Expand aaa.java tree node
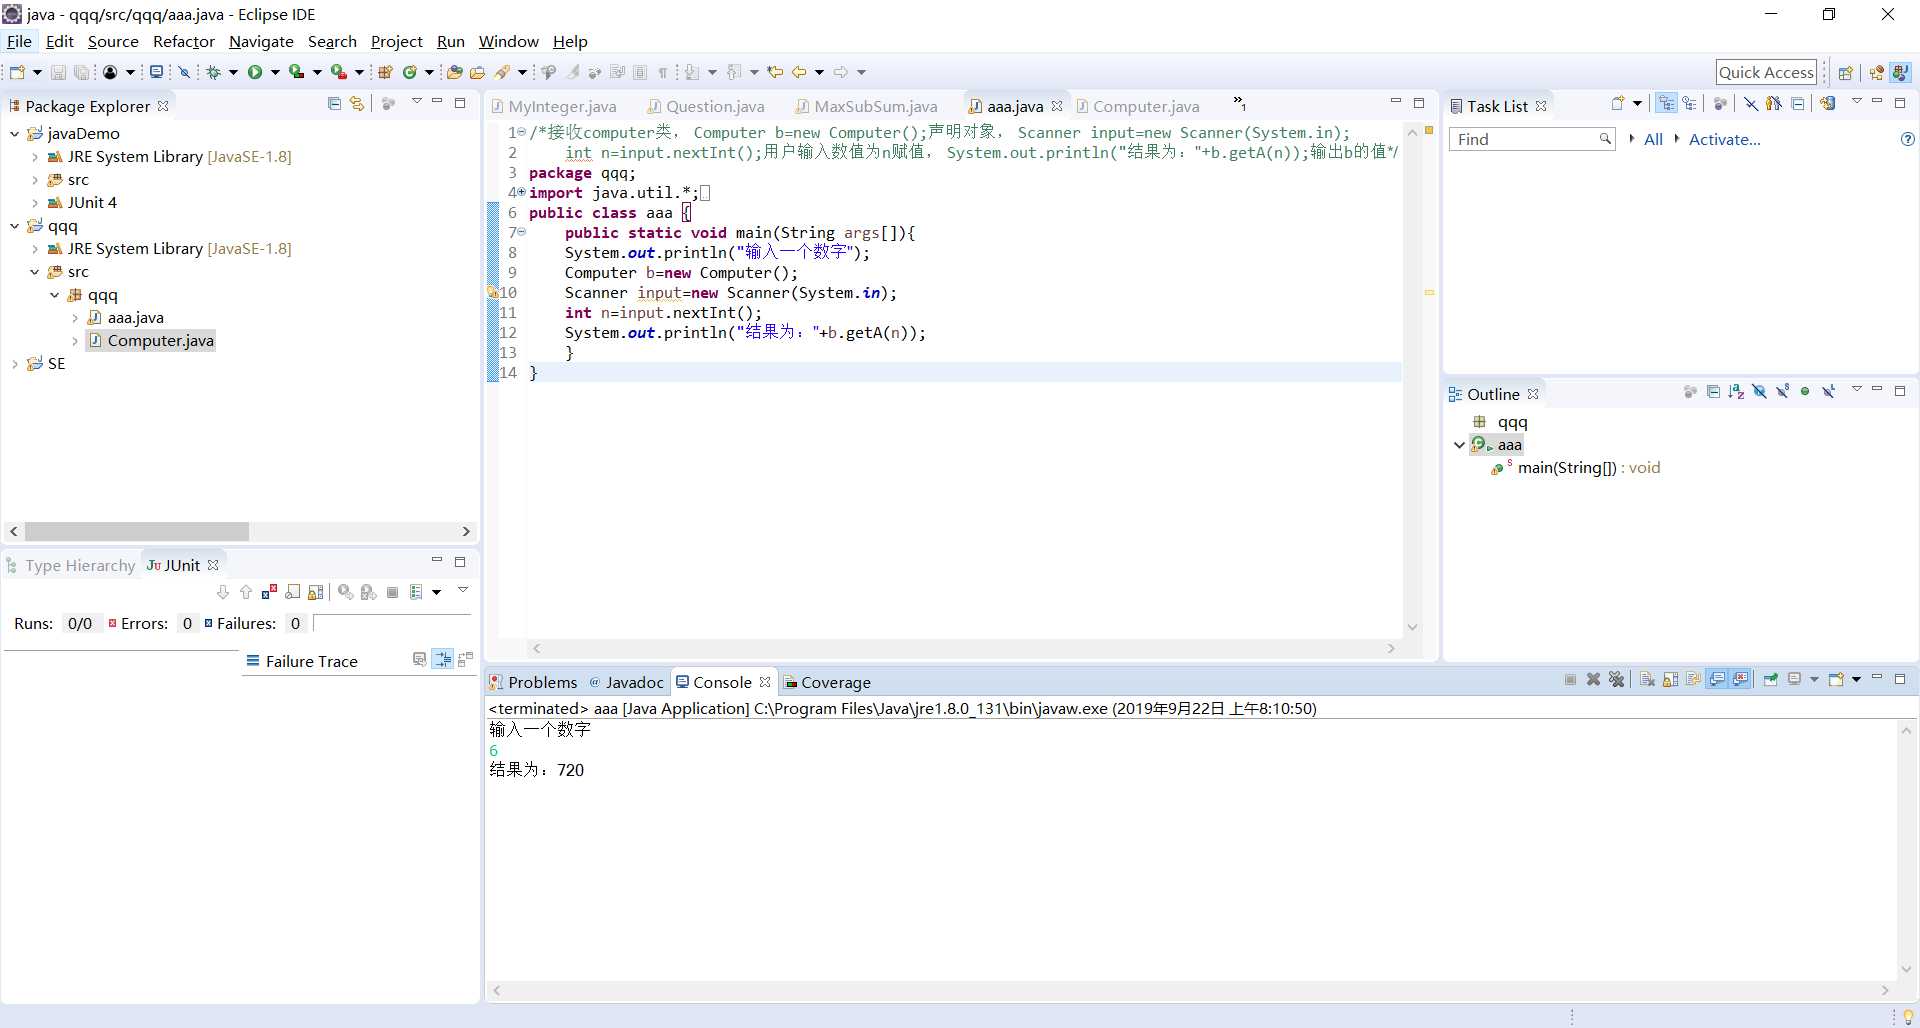The image size is (1920, 1028). coord(75,318)
